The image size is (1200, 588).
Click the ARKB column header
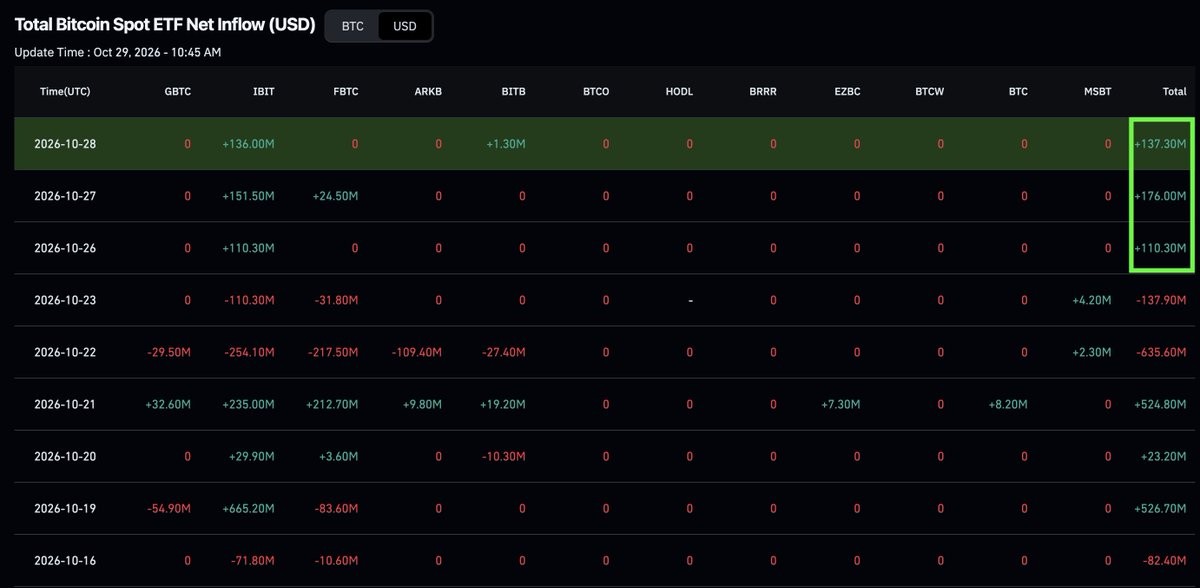(x=428, y=91)
